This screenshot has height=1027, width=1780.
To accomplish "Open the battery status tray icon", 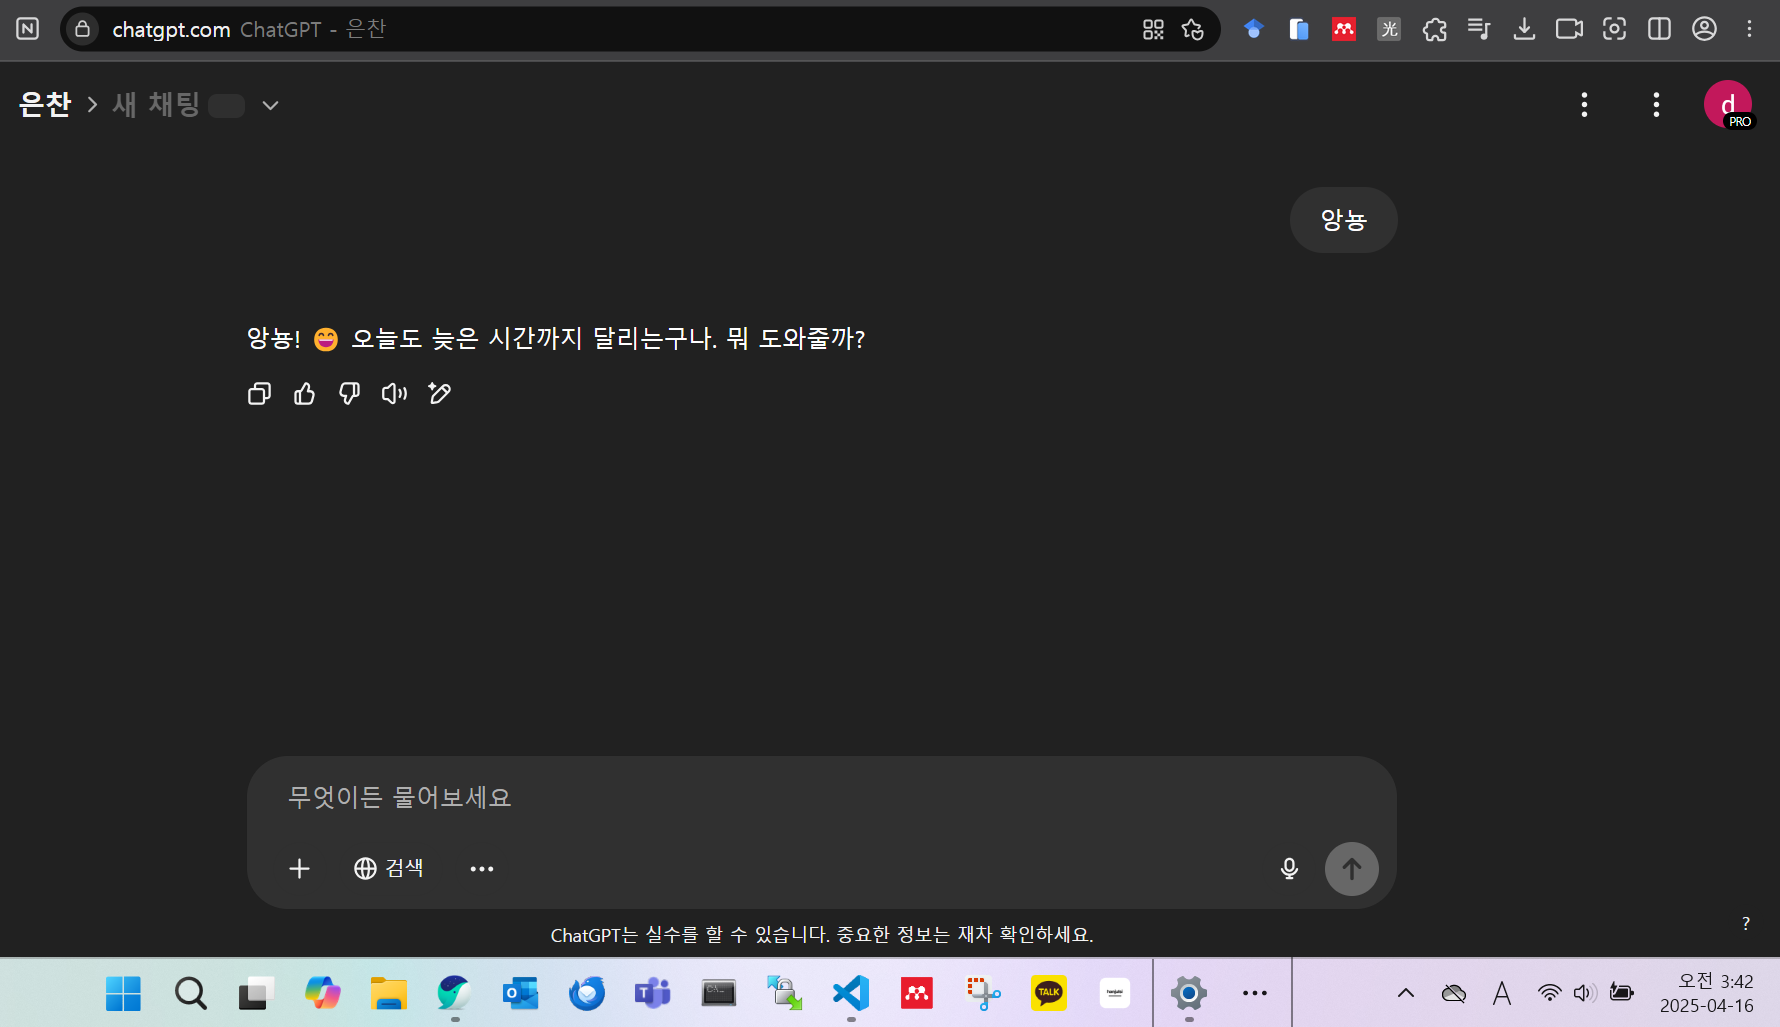I will (x=1621, y=993).
